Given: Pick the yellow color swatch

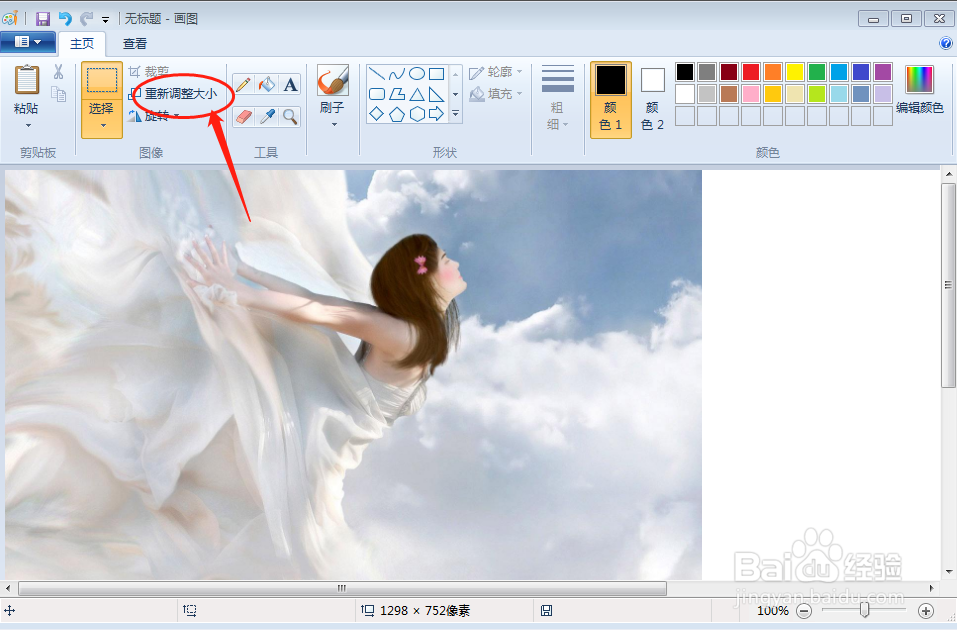Looking at the screenshot, I should coord(795,72).
